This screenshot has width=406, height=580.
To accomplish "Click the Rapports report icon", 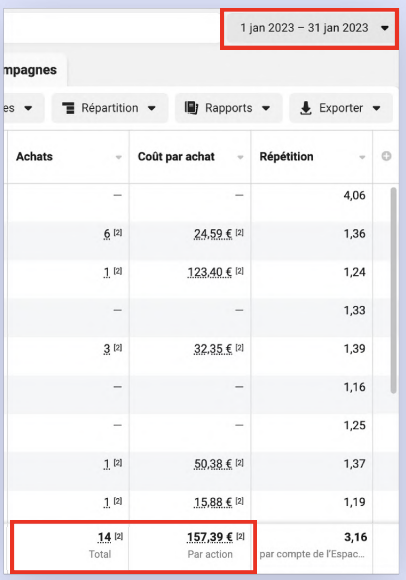I will pyautogui.click(x=192, y=108).
